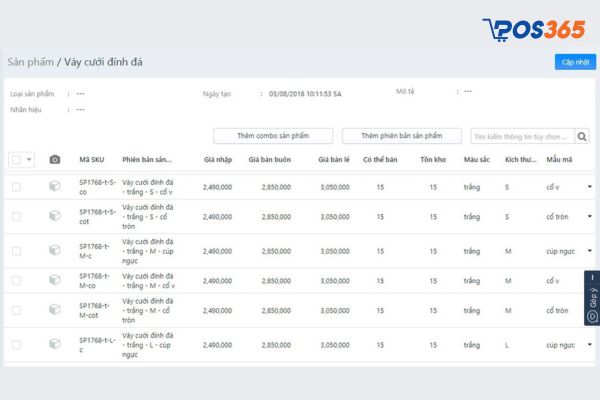Click product box icon for SP1768-t-M-co

55,281
